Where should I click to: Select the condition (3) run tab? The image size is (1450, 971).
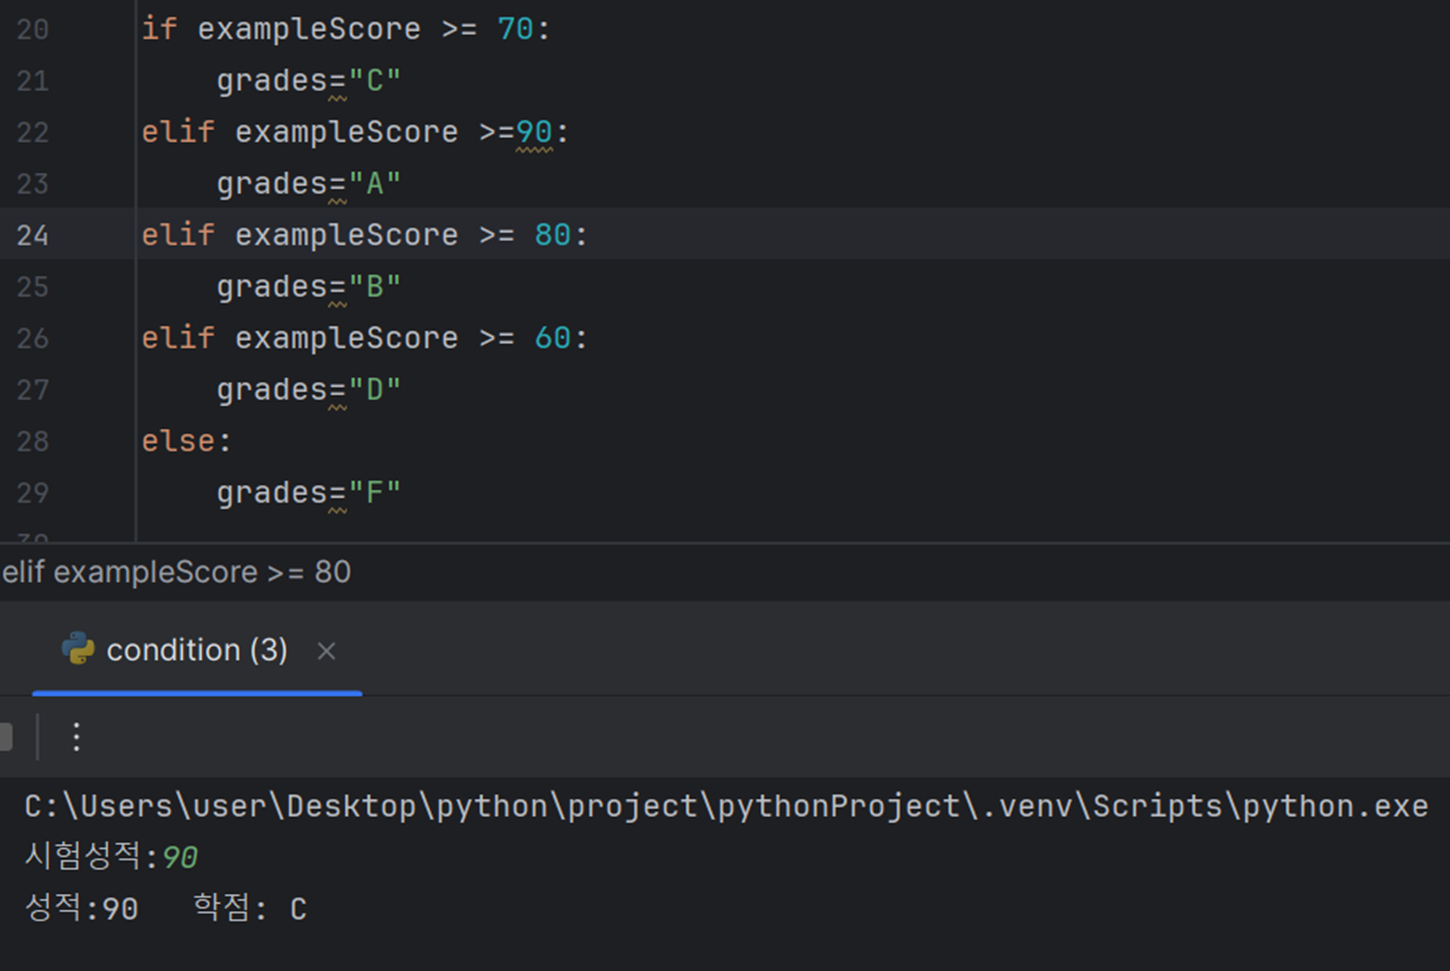197,650
